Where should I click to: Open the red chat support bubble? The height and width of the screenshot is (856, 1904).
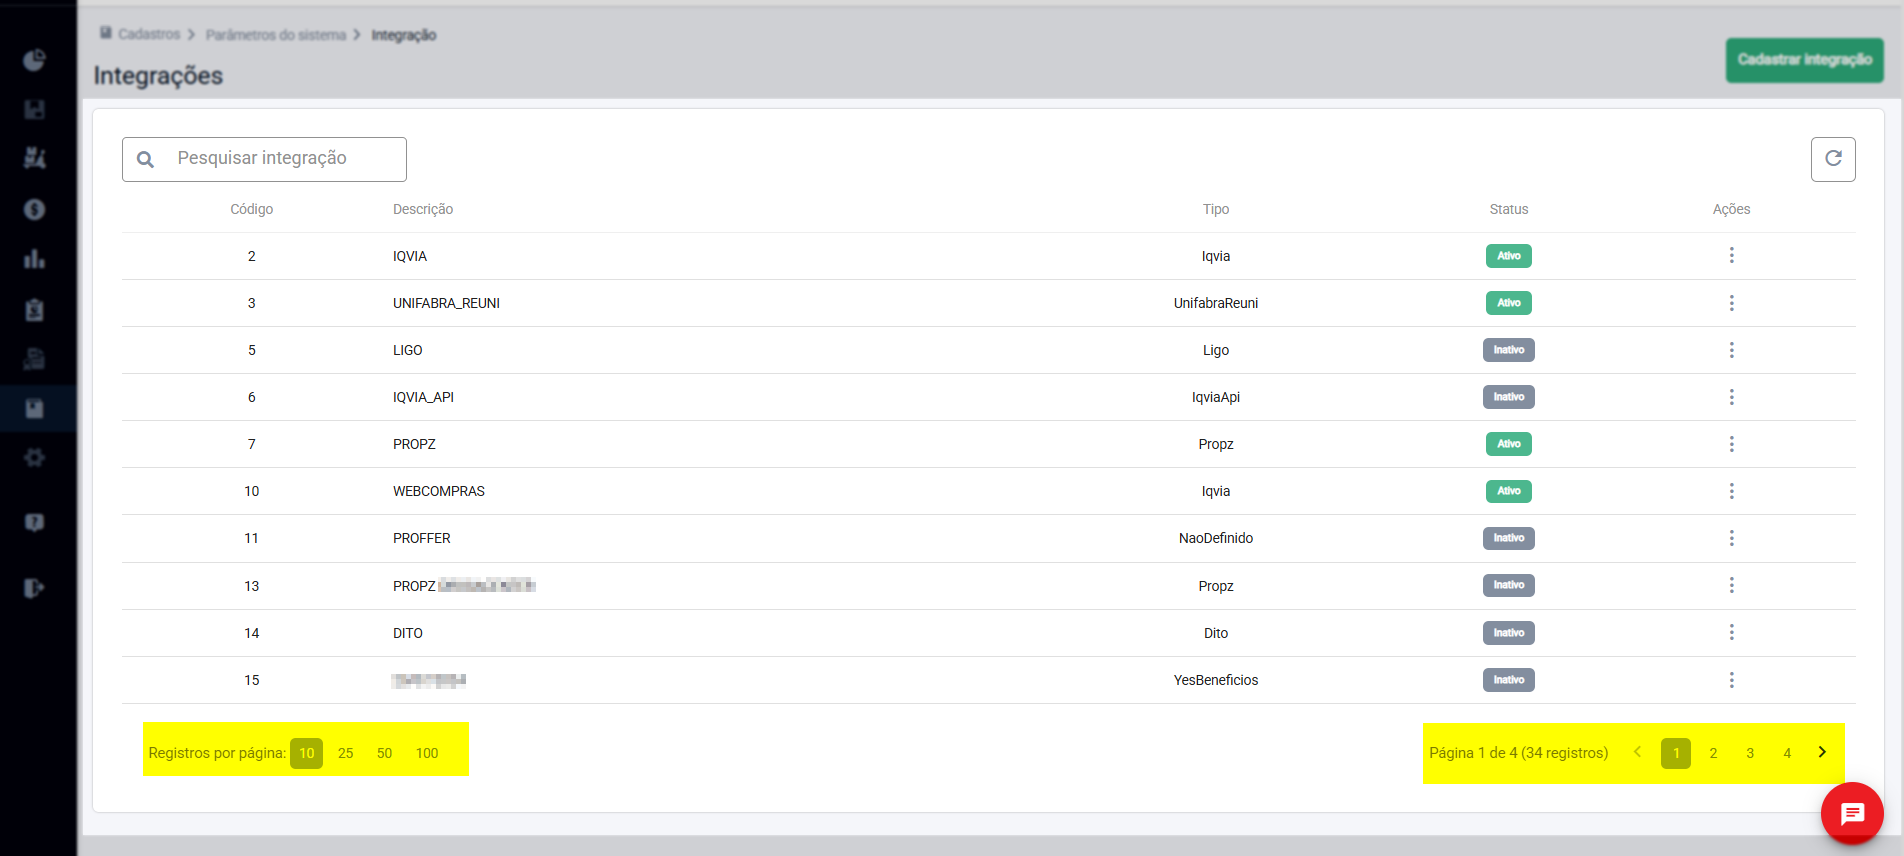(x=1852, y=813)
